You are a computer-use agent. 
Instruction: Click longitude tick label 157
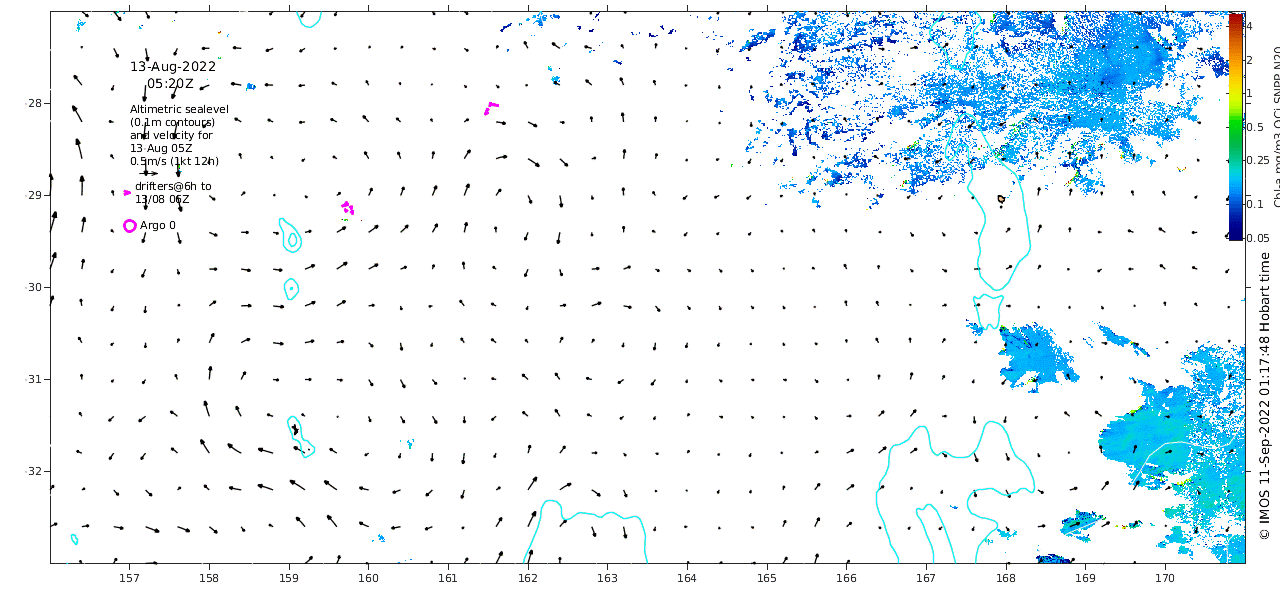[x=129, y=578]
